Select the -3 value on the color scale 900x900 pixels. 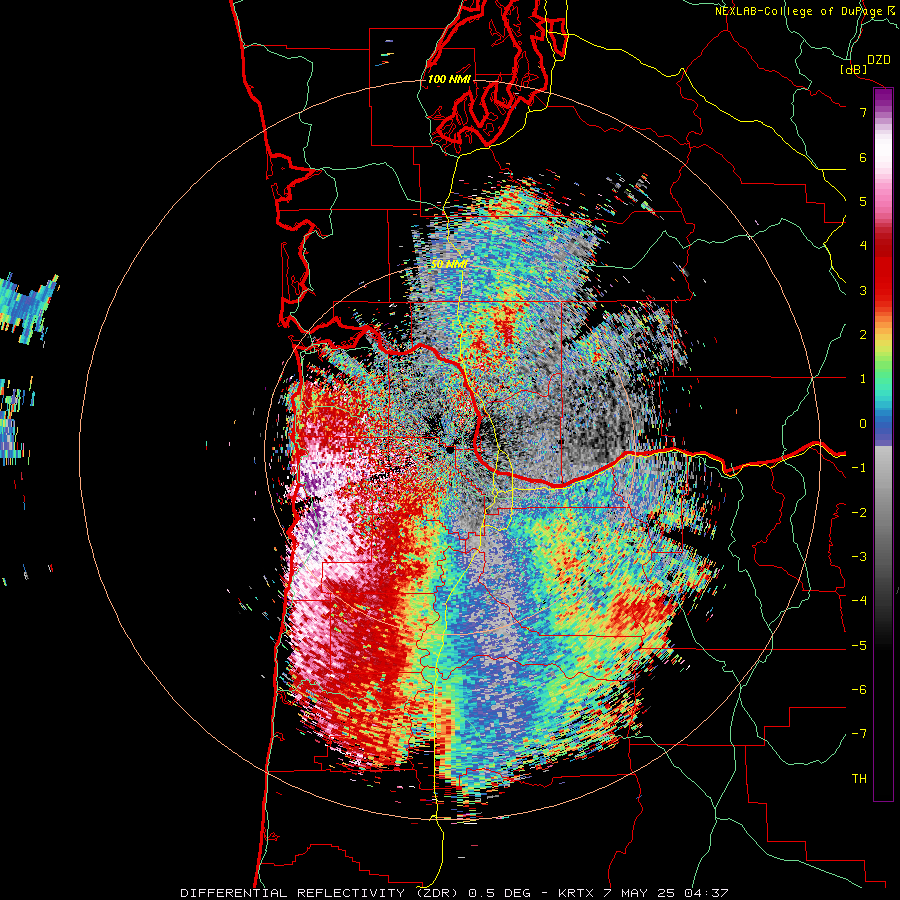point(859,556)
